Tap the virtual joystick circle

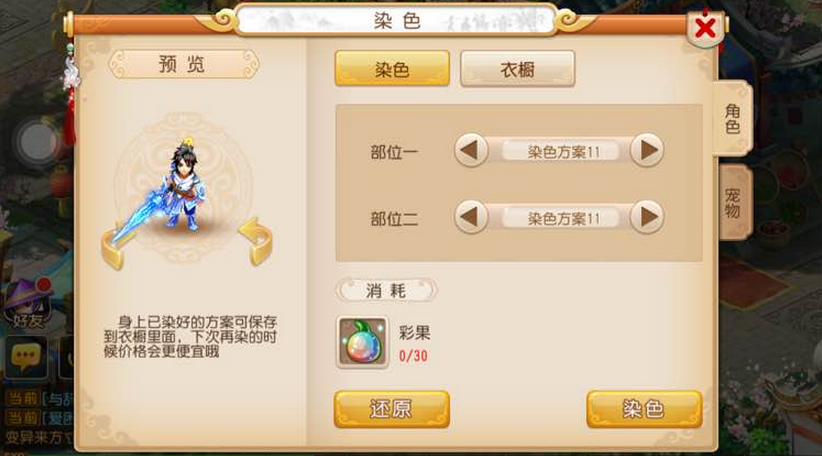click(38, 142)
